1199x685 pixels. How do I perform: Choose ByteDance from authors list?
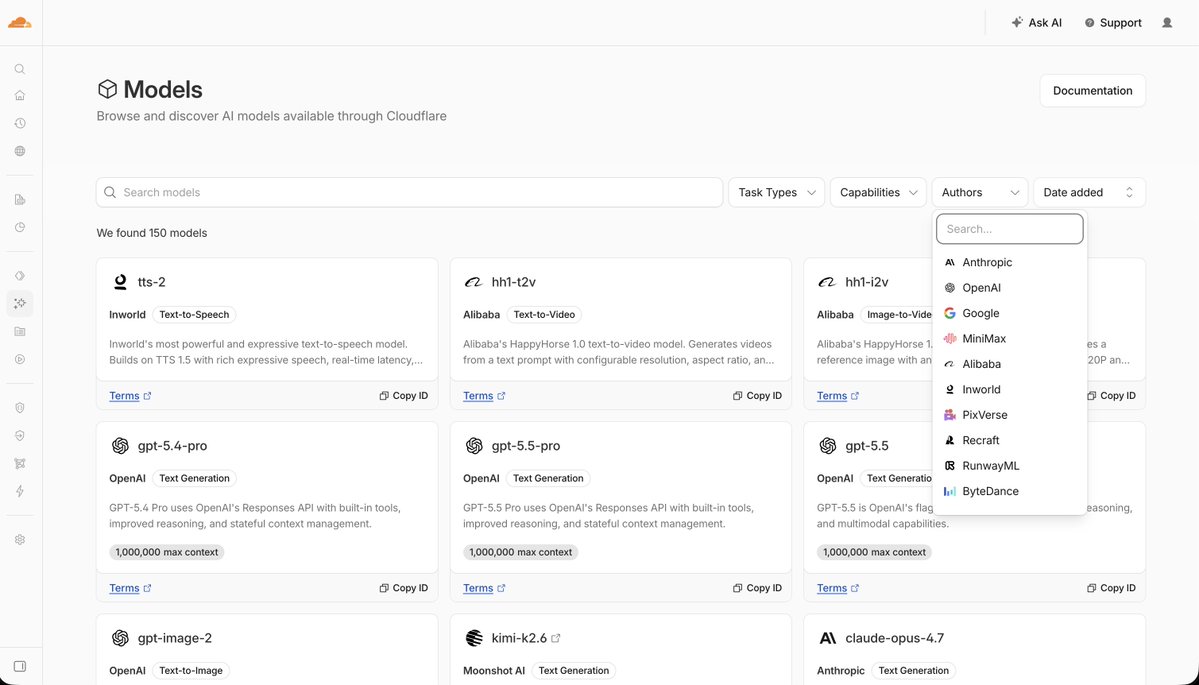[1009, 491]
